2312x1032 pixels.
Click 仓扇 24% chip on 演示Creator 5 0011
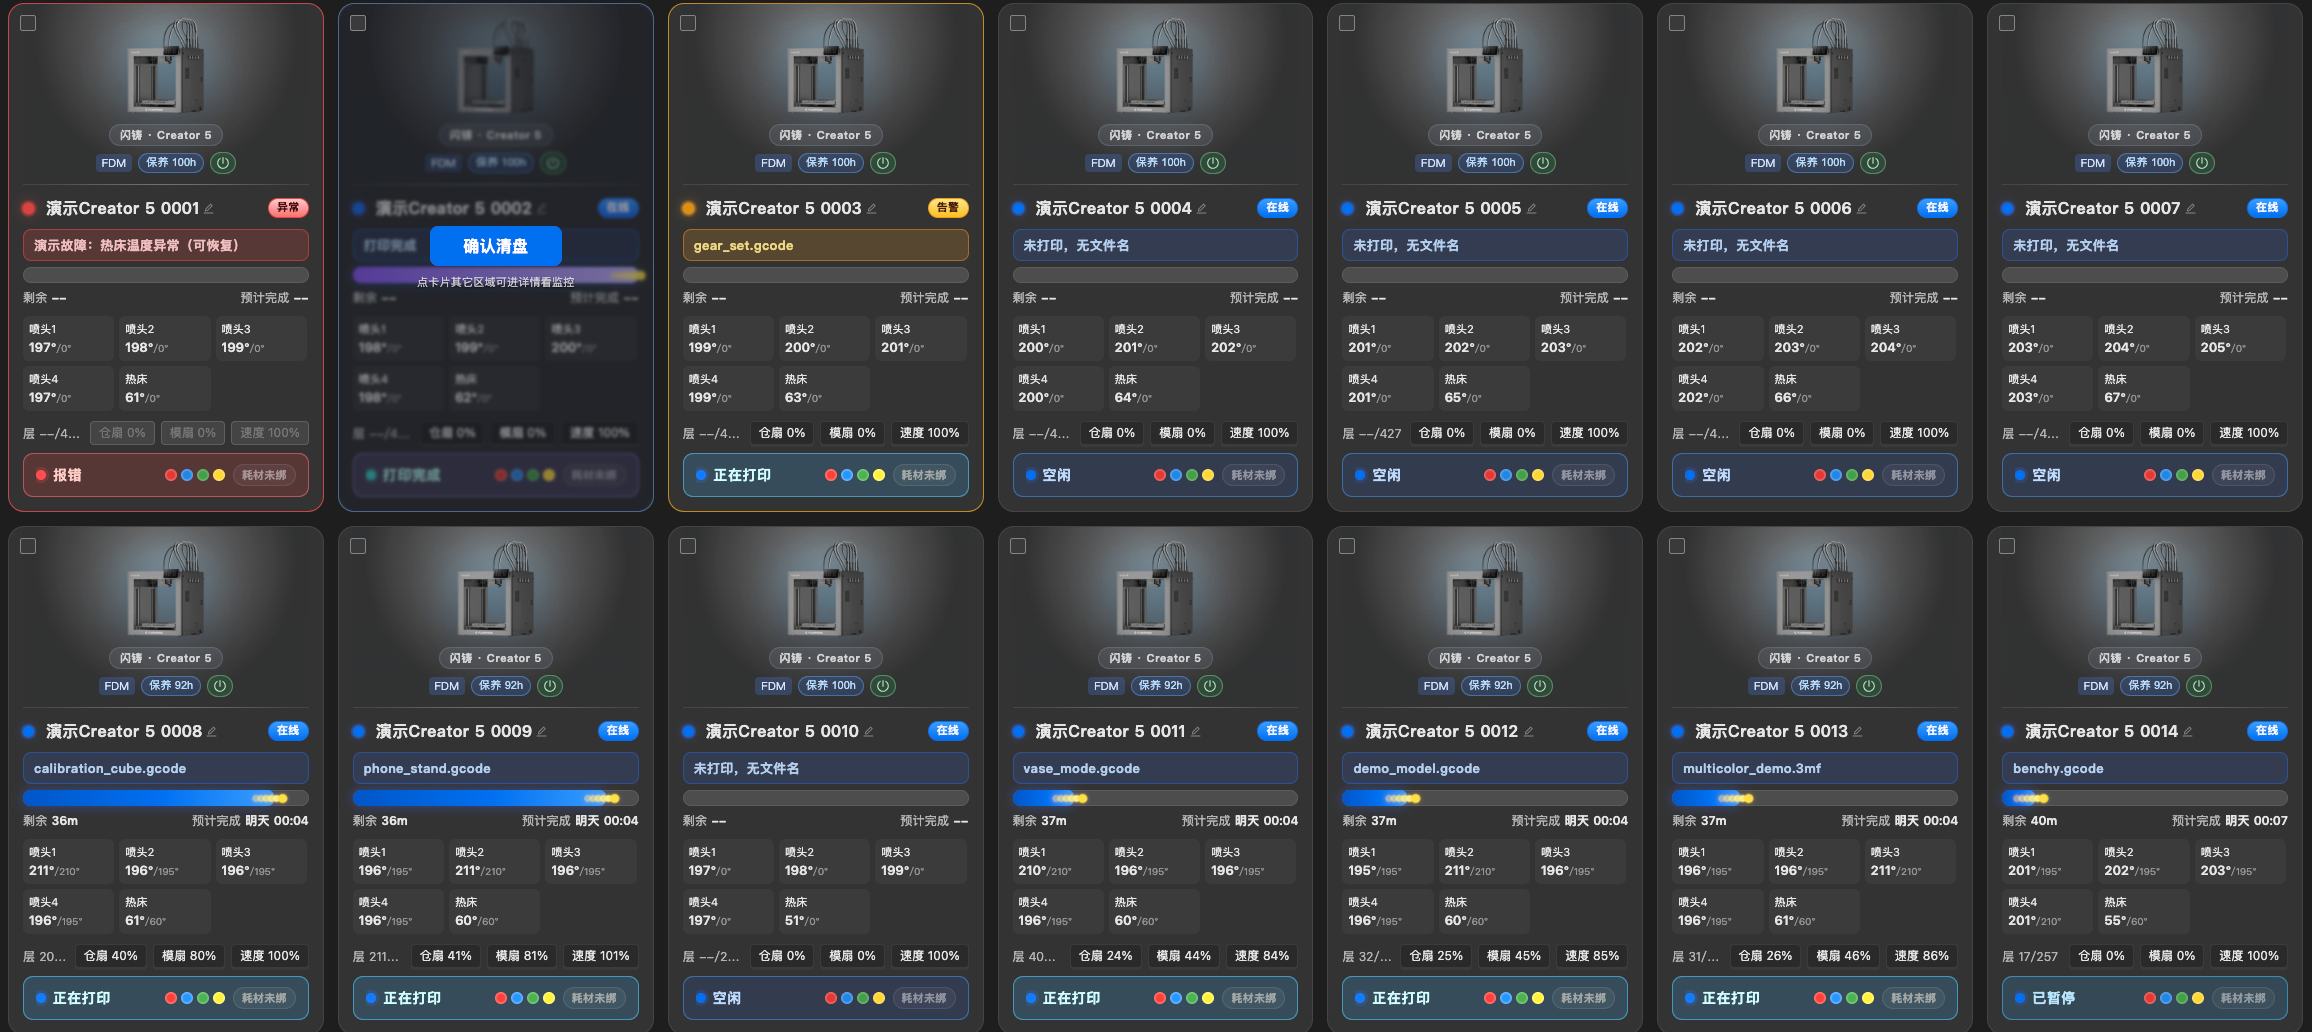click(x=1106, y=956)
